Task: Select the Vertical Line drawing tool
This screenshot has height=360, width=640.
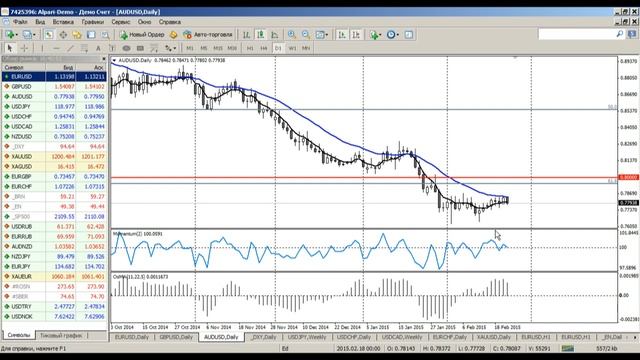Action: tap(42, 48)
